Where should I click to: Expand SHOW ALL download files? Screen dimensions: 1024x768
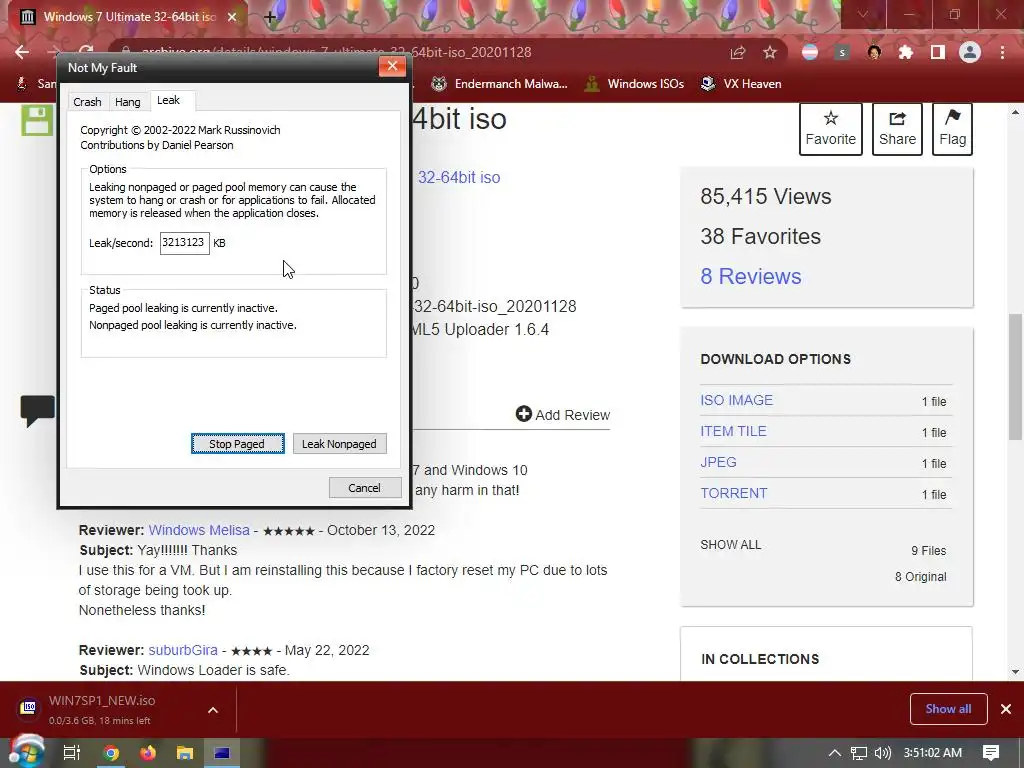(730, 545)
